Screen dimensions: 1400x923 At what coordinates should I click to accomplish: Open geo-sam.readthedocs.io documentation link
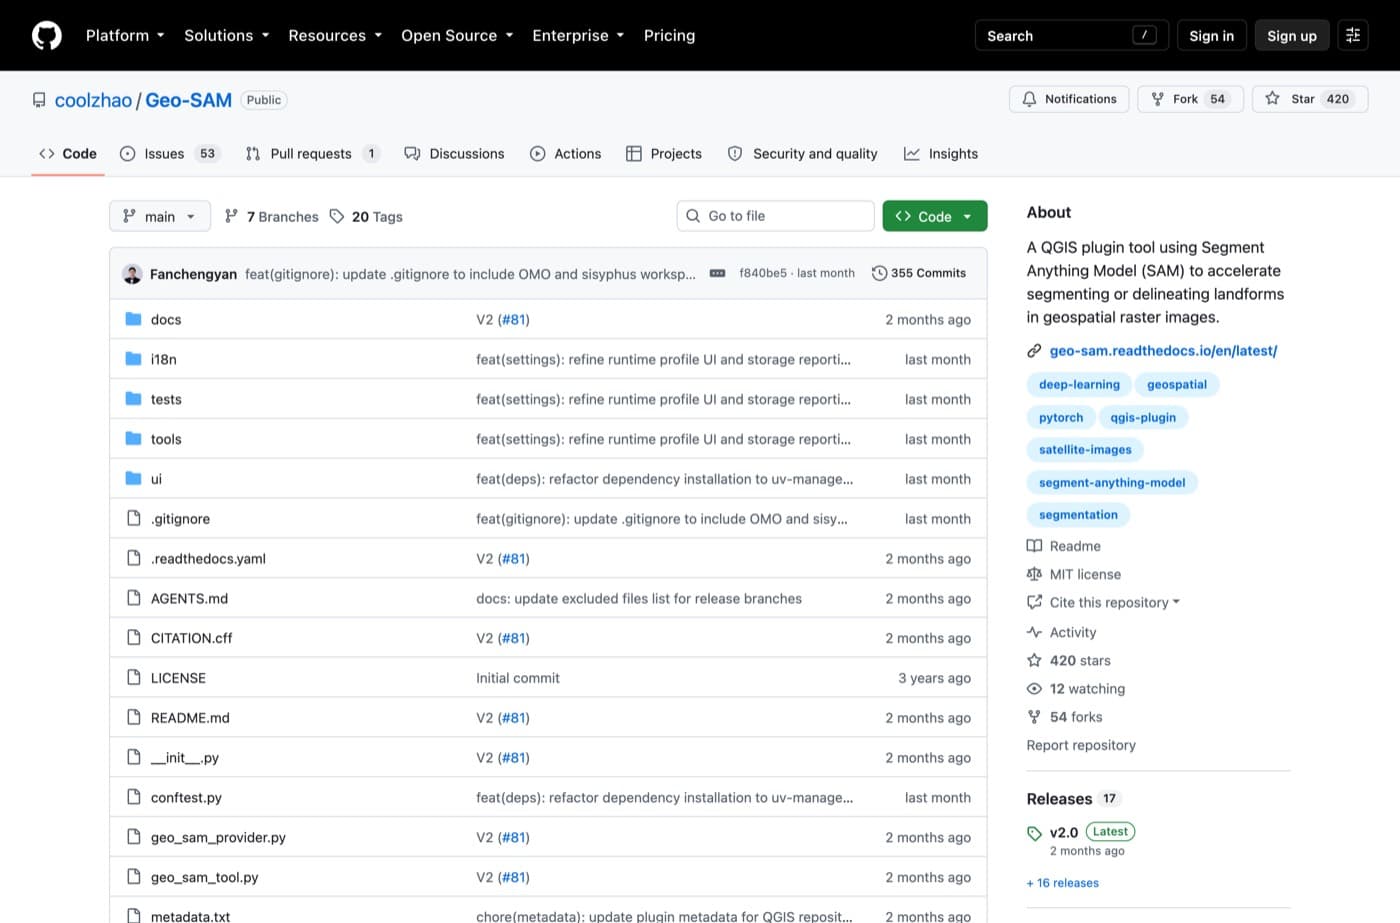click(x=1163, y=351)
